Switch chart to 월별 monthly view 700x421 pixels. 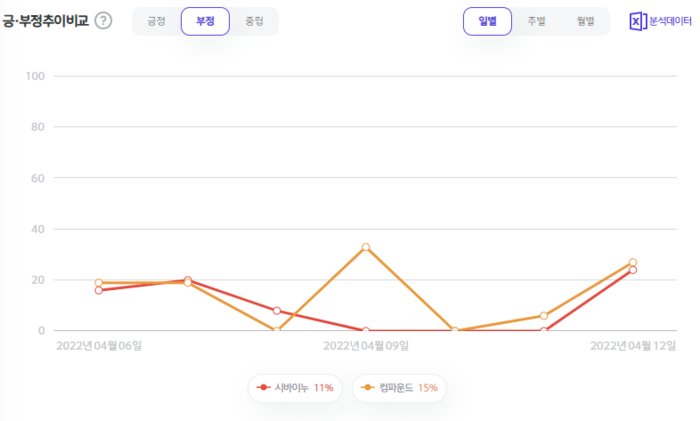coord(585,21)
